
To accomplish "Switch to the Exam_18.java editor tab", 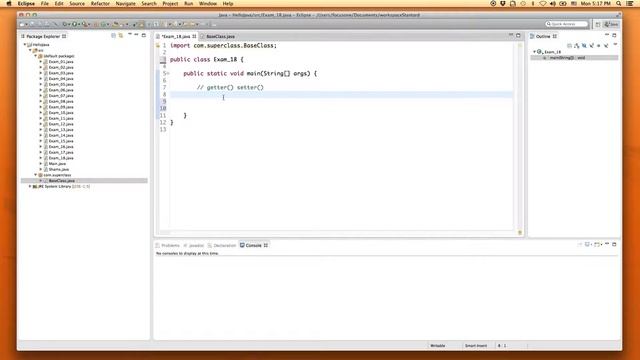I will point(176,36).
